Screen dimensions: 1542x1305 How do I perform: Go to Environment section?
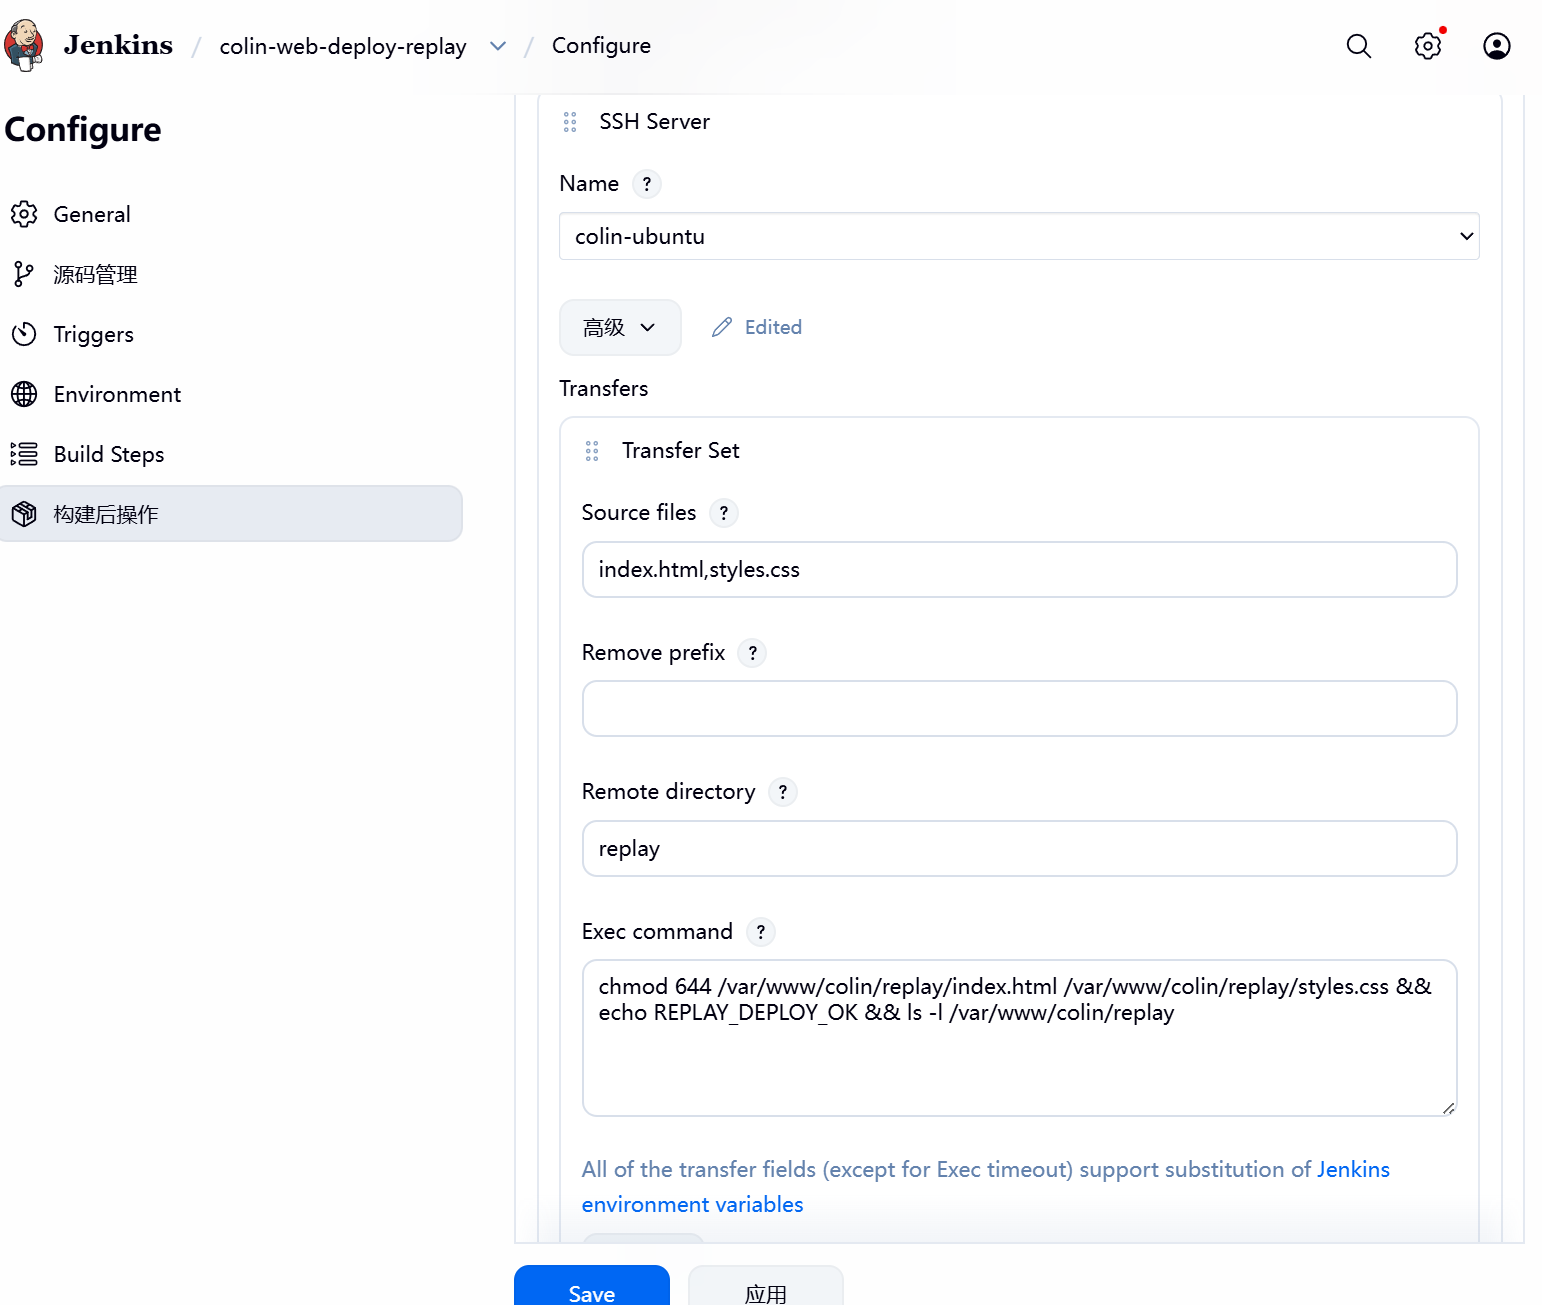click(x=231, y=394)
